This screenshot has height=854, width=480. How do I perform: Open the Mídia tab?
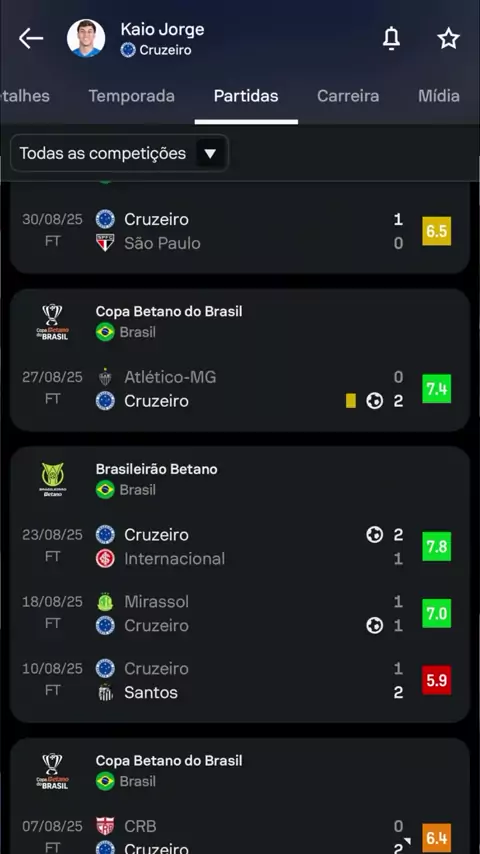coord(439,96)
